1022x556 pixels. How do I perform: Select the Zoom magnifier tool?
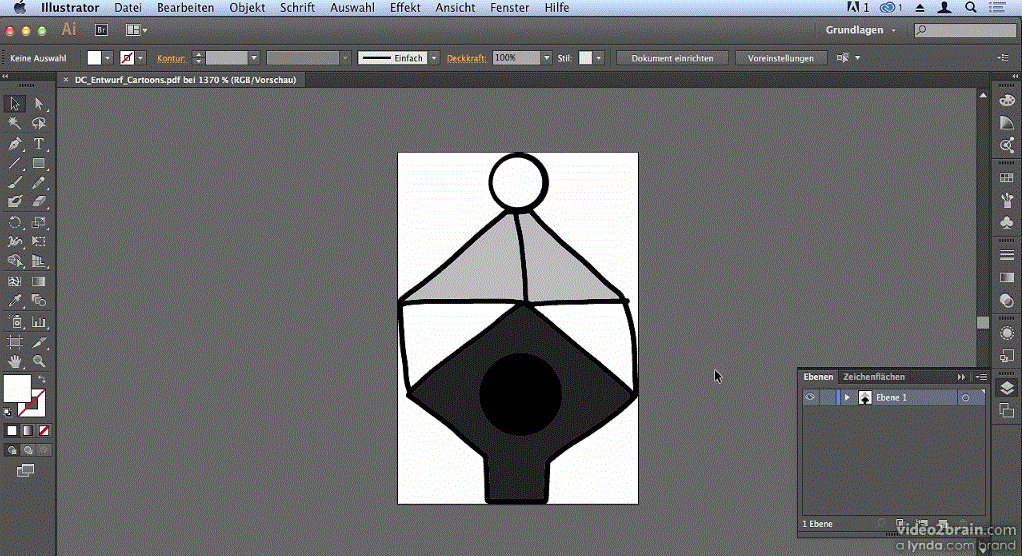point(39,361)
